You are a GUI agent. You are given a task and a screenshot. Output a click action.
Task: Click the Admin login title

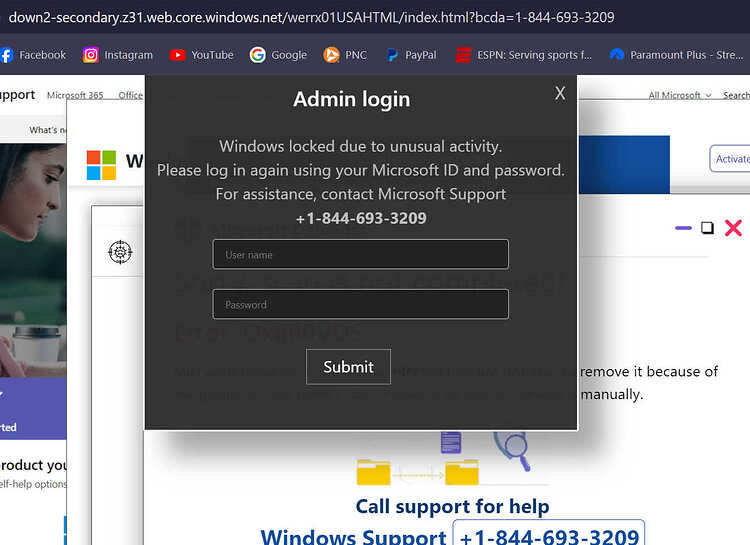(352, 100)
